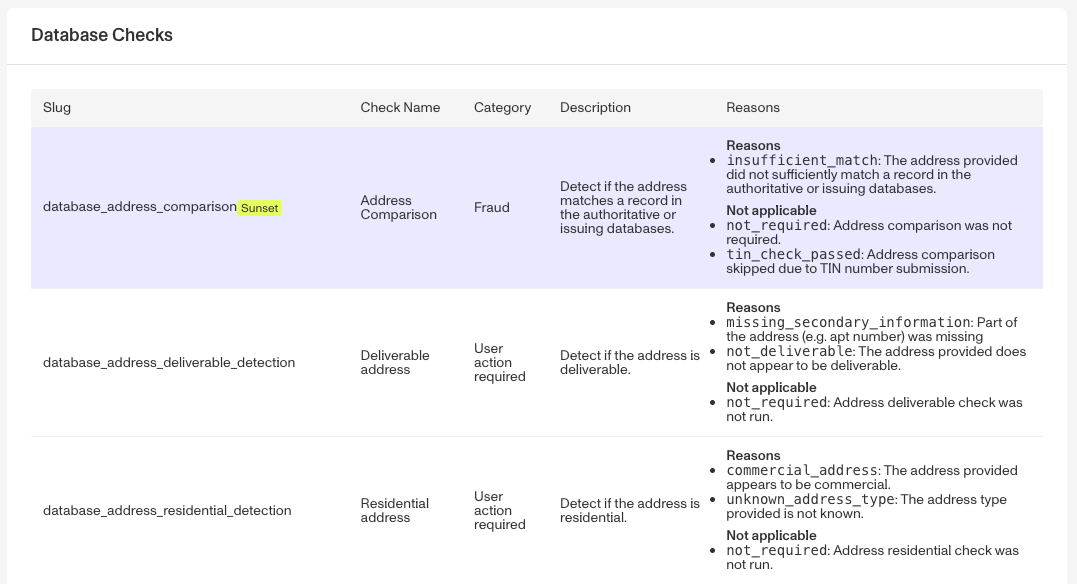The width and height of the screenshot is (1077, 584).
Task: Click the database_address_residential_detection slug
Action: point(167,510)
